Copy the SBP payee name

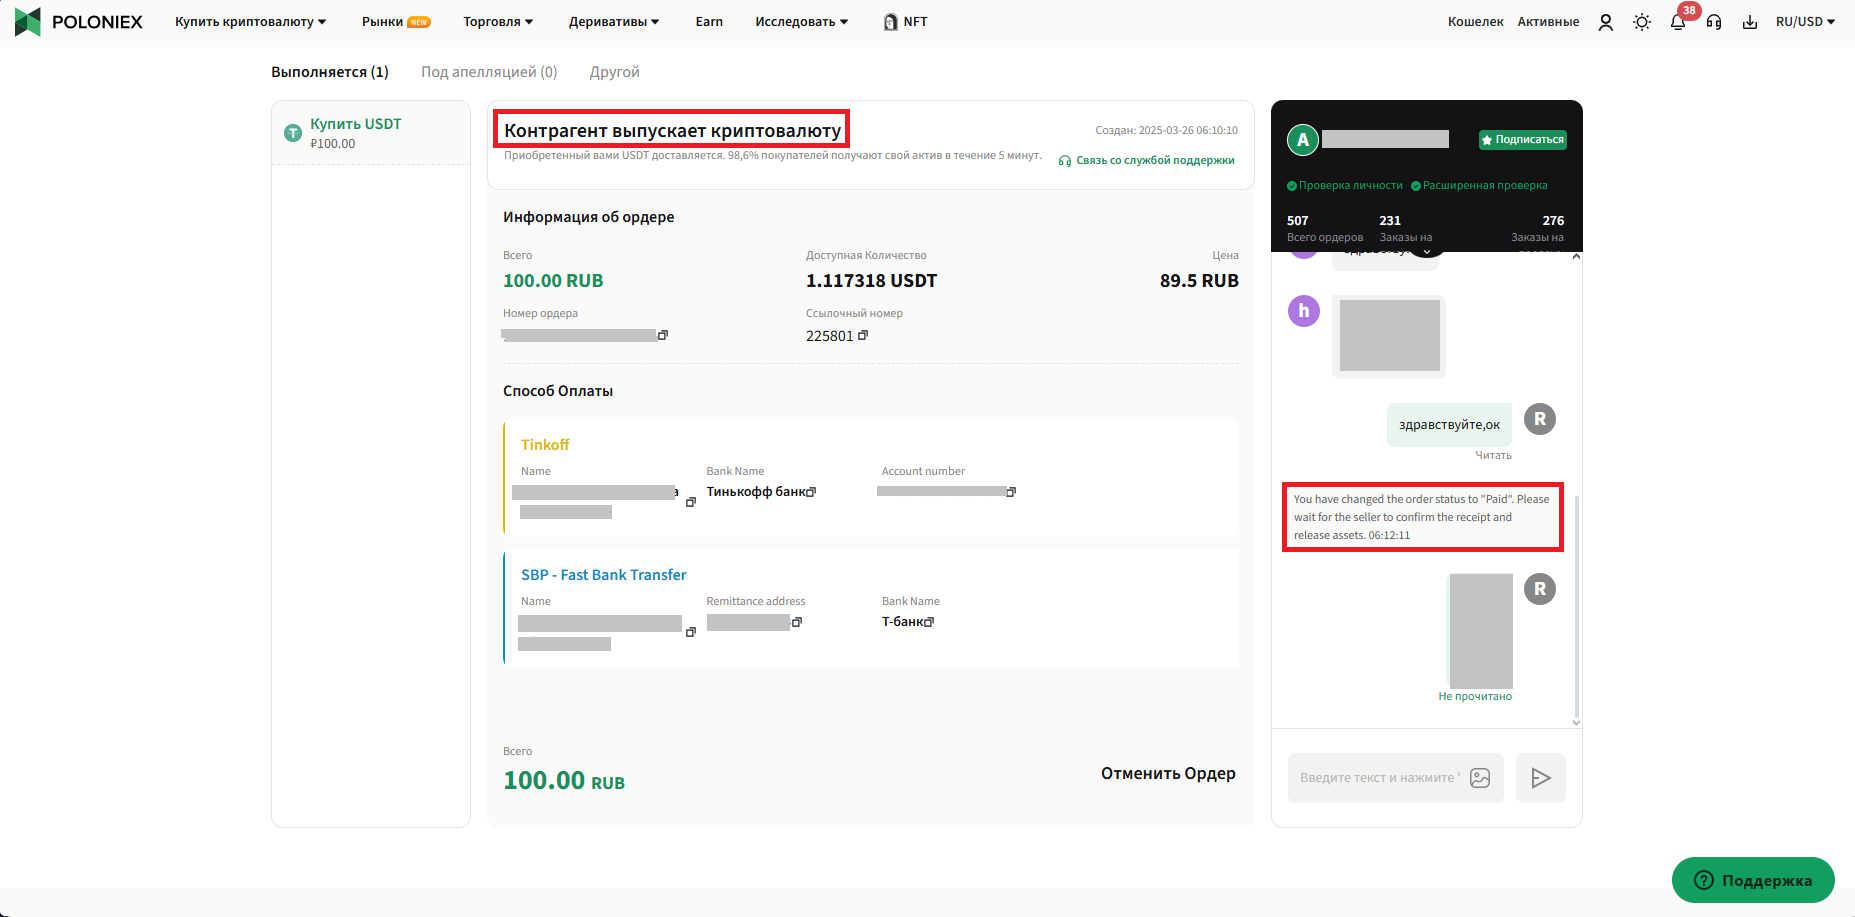(x=691, y=632)
